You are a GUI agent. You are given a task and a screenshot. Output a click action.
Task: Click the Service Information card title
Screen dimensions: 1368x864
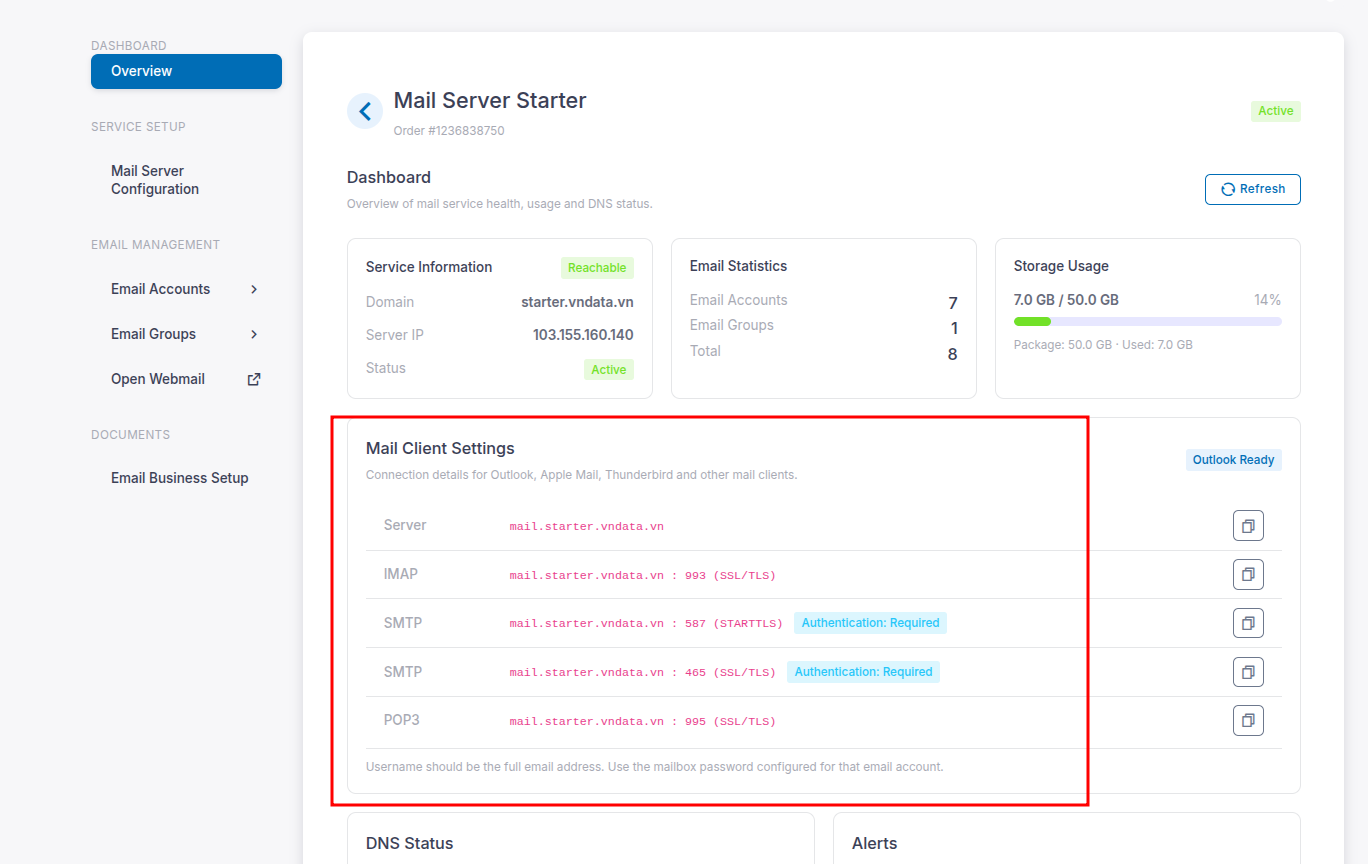[429, 267]
